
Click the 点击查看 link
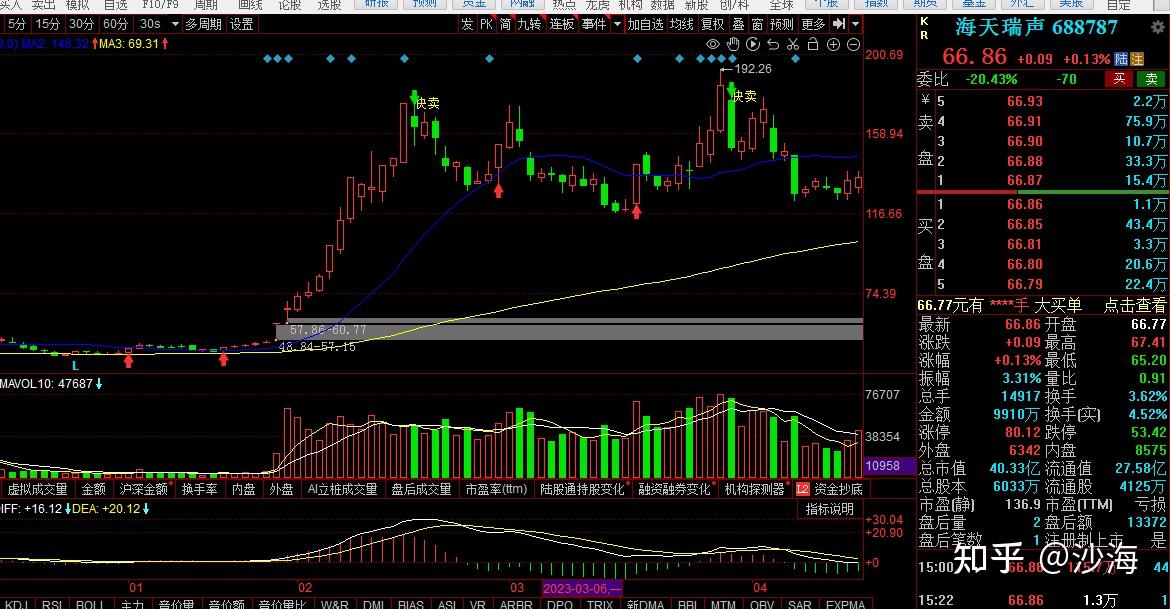coord(1134,305)
